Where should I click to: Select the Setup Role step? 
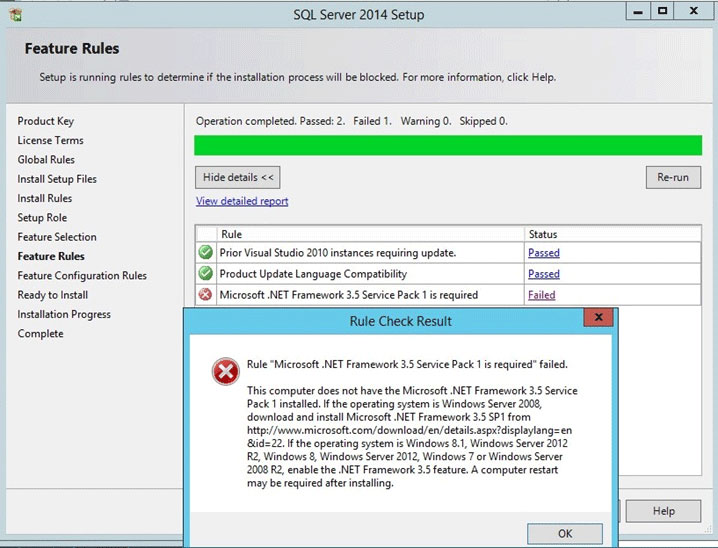42,217
